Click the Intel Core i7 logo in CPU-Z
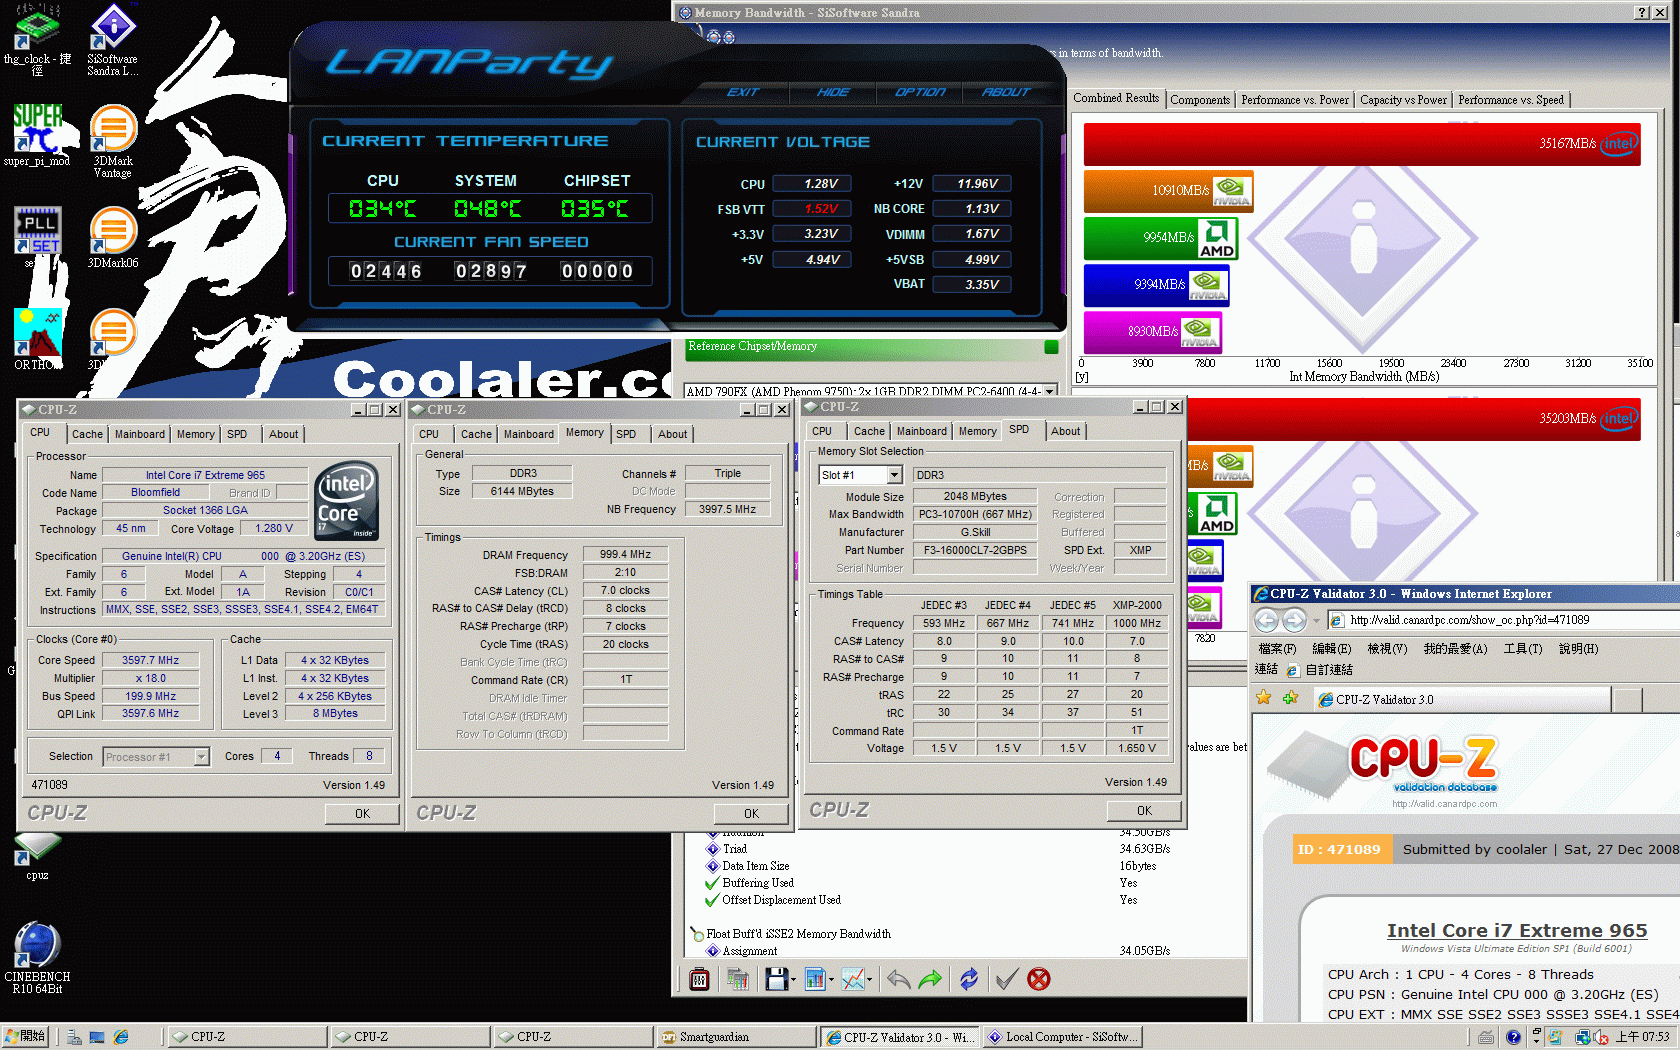The height and width of the screenshot is (1050, 1680). 347,500
